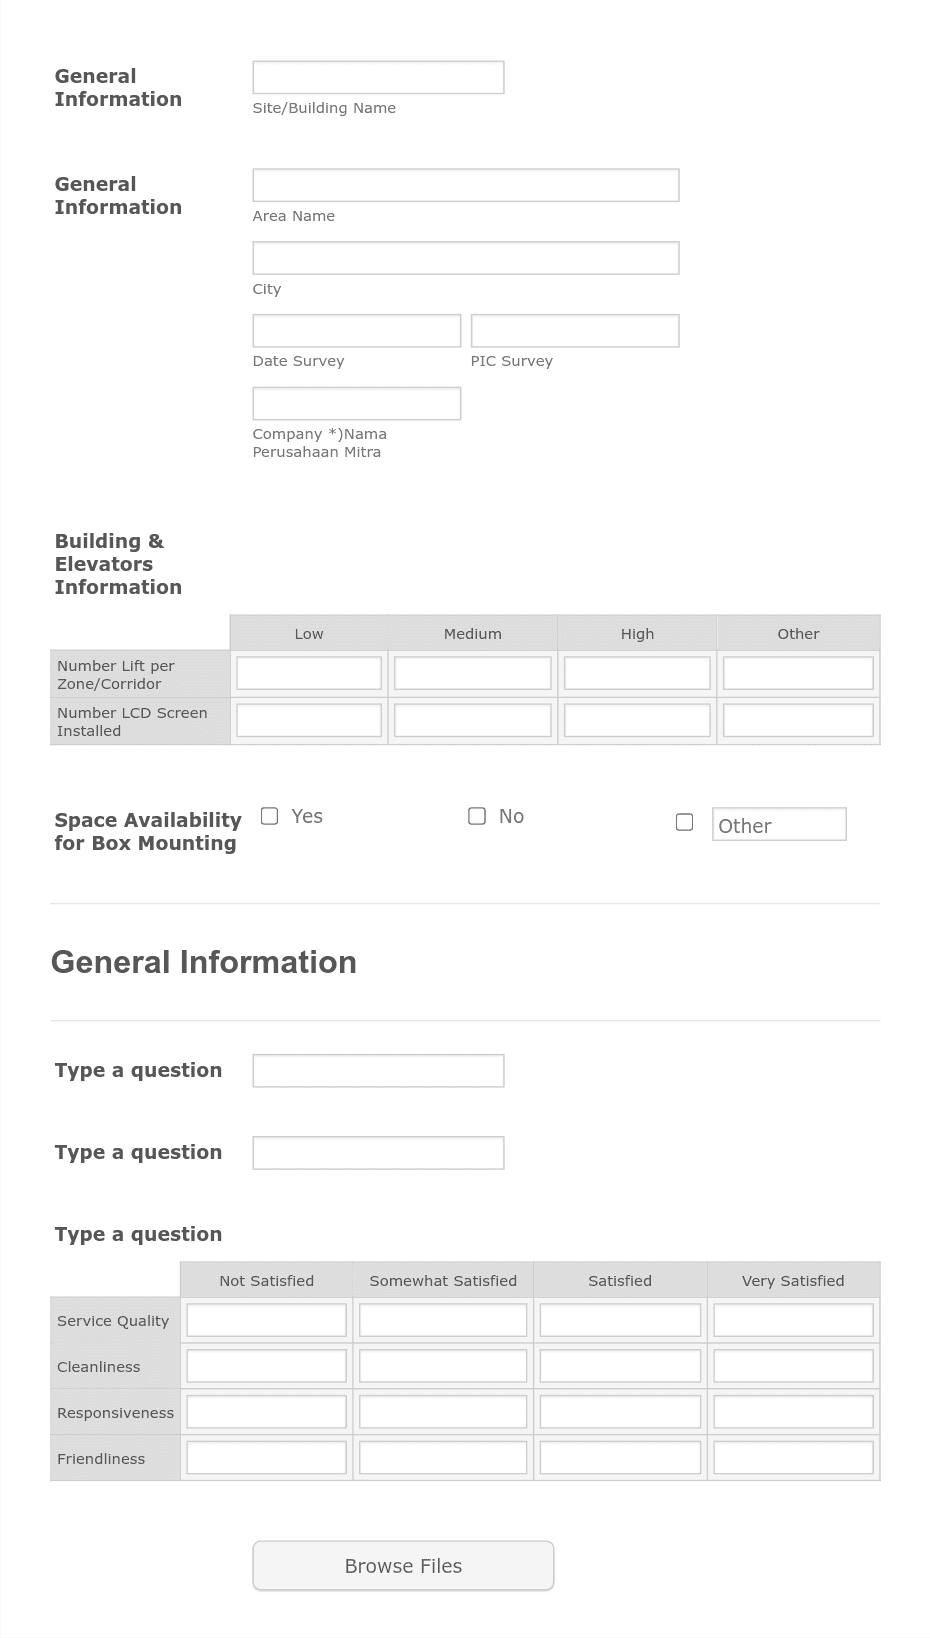
Task: Click Satisfied cell for Cleanliness
Action: click(619, 1365)
